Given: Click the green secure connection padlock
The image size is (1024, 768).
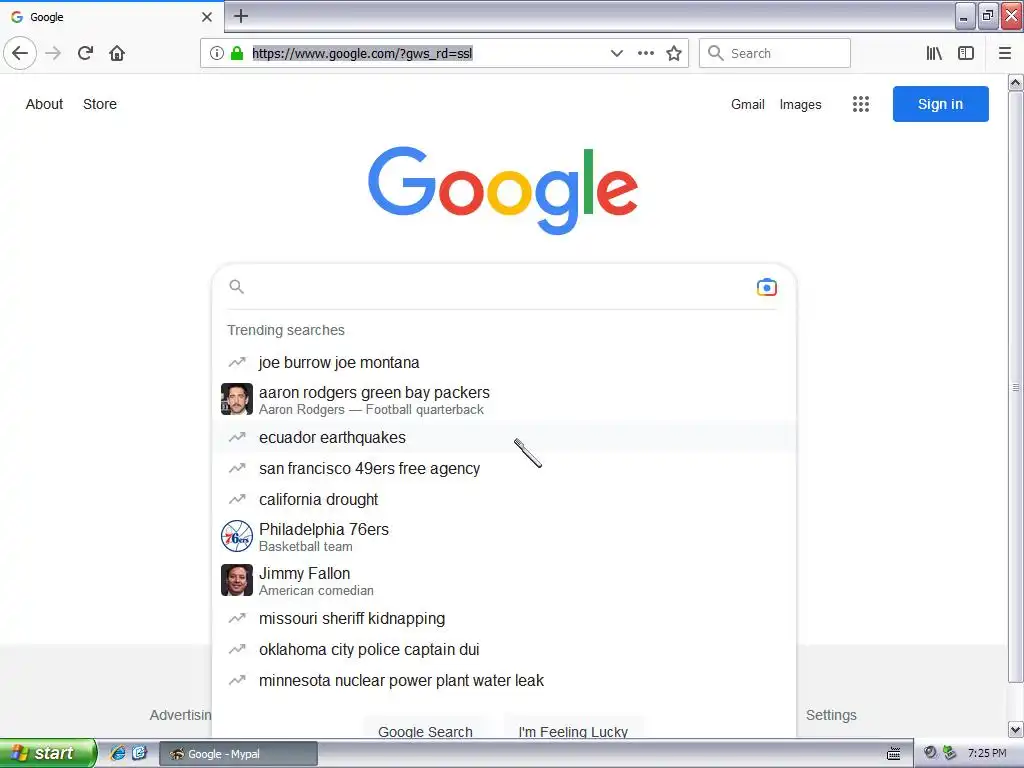Looking at the screenshot, I should [237, 53].
